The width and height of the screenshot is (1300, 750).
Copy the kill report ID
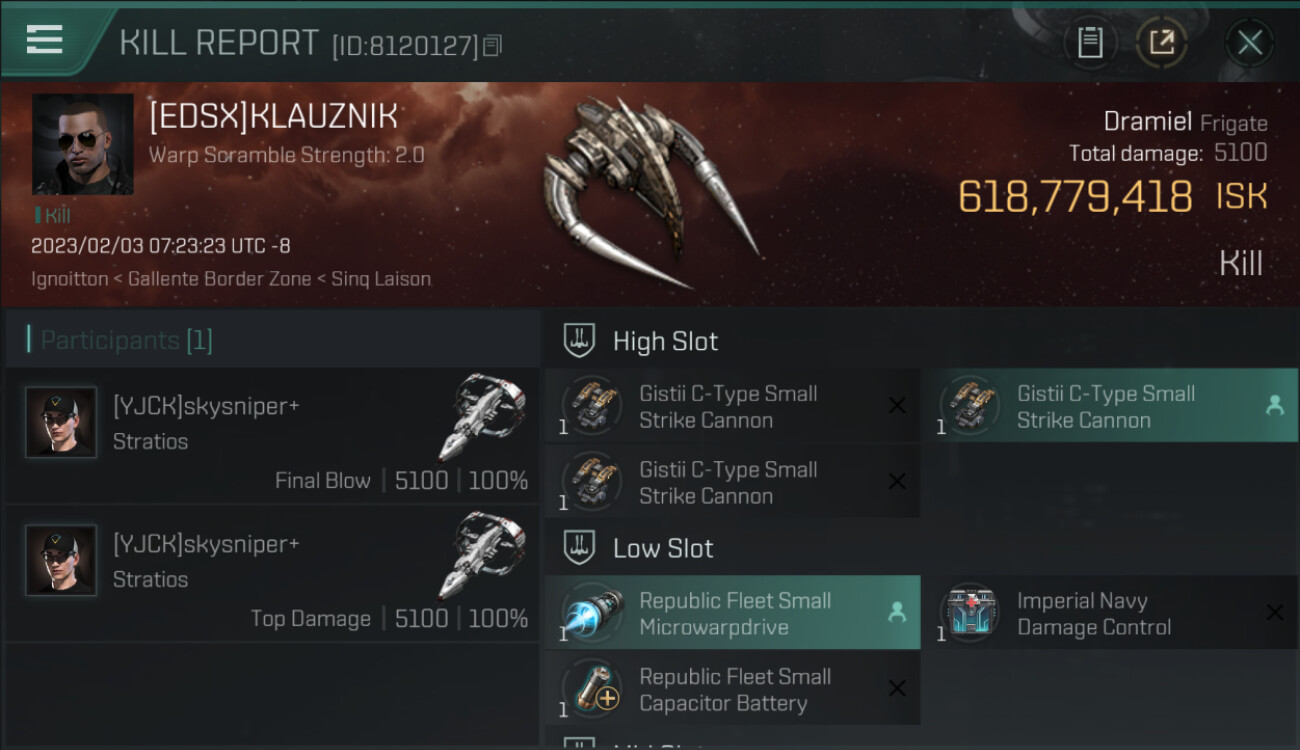click(x=491, y=46)
